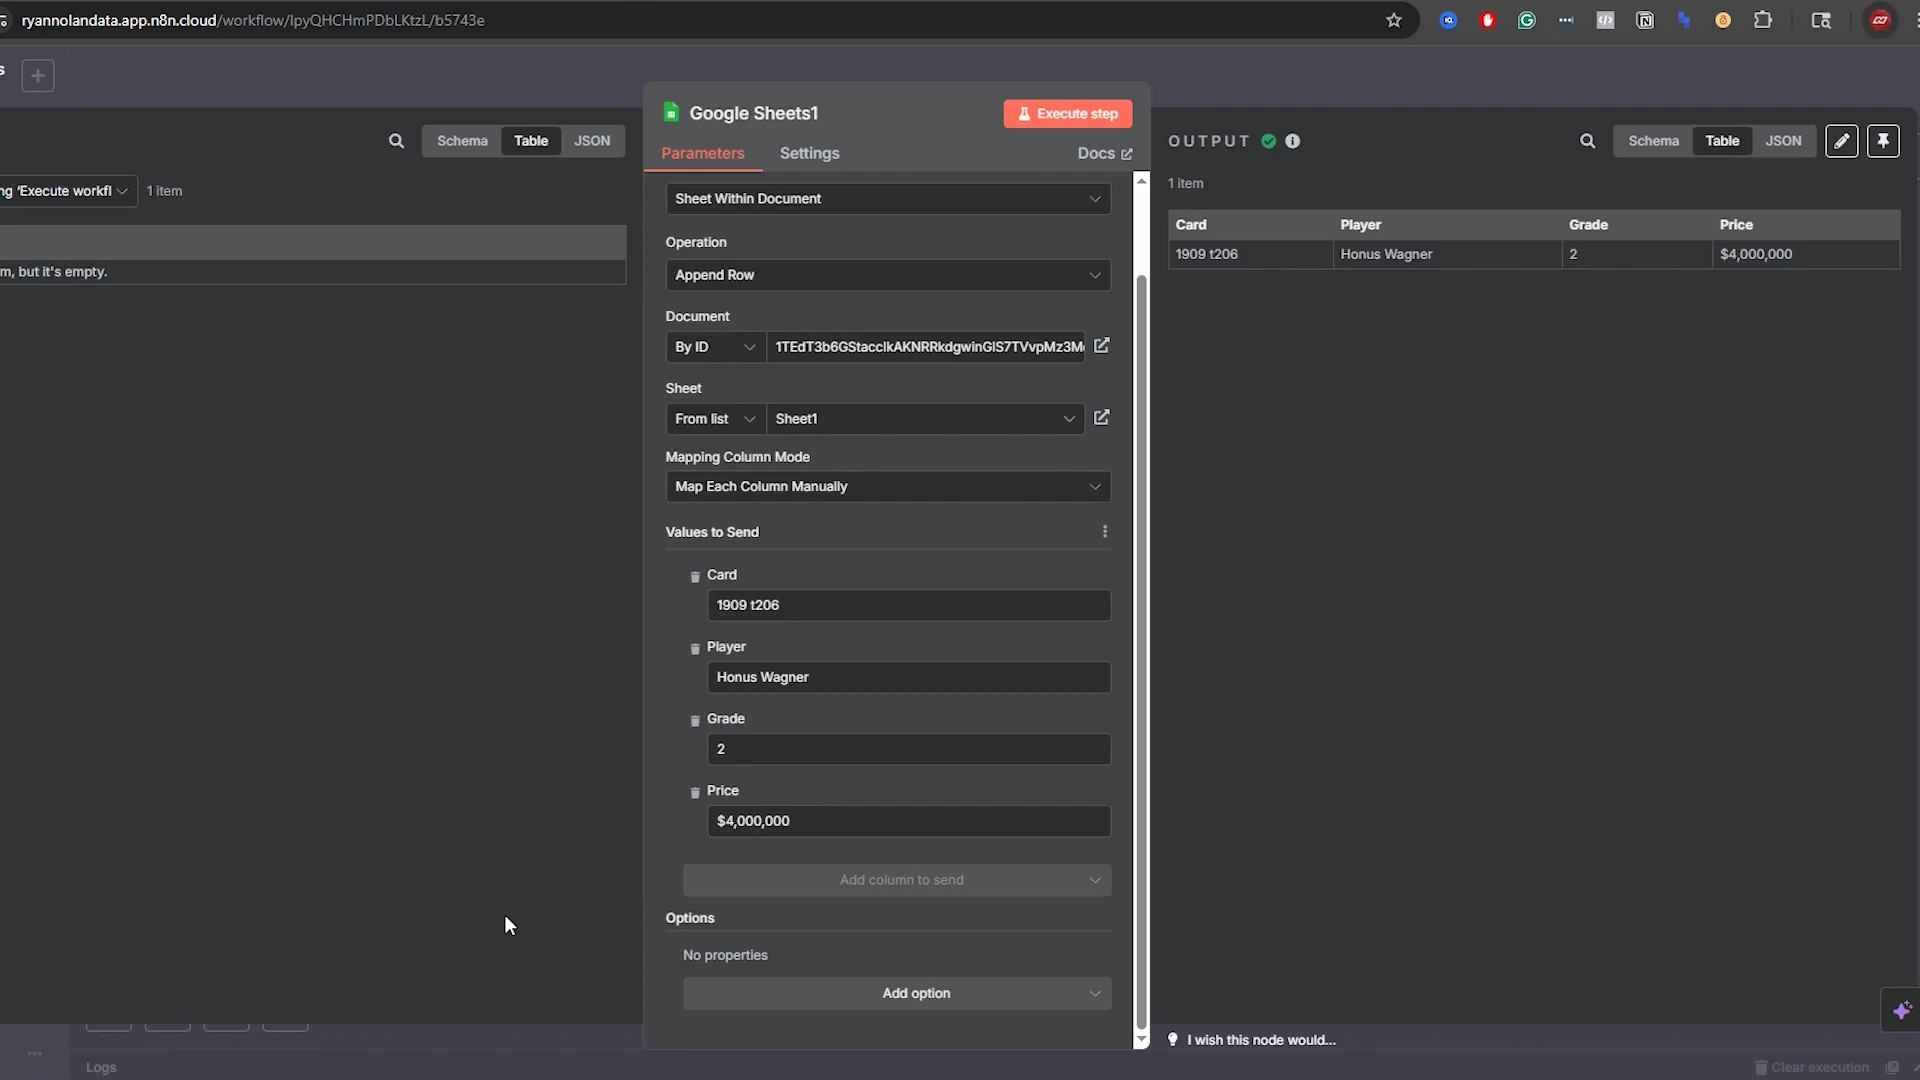Open the Values to Send three-dot menu
The width and height of the screenshot is (1920, 1080).
click(x=1105, y=532)
